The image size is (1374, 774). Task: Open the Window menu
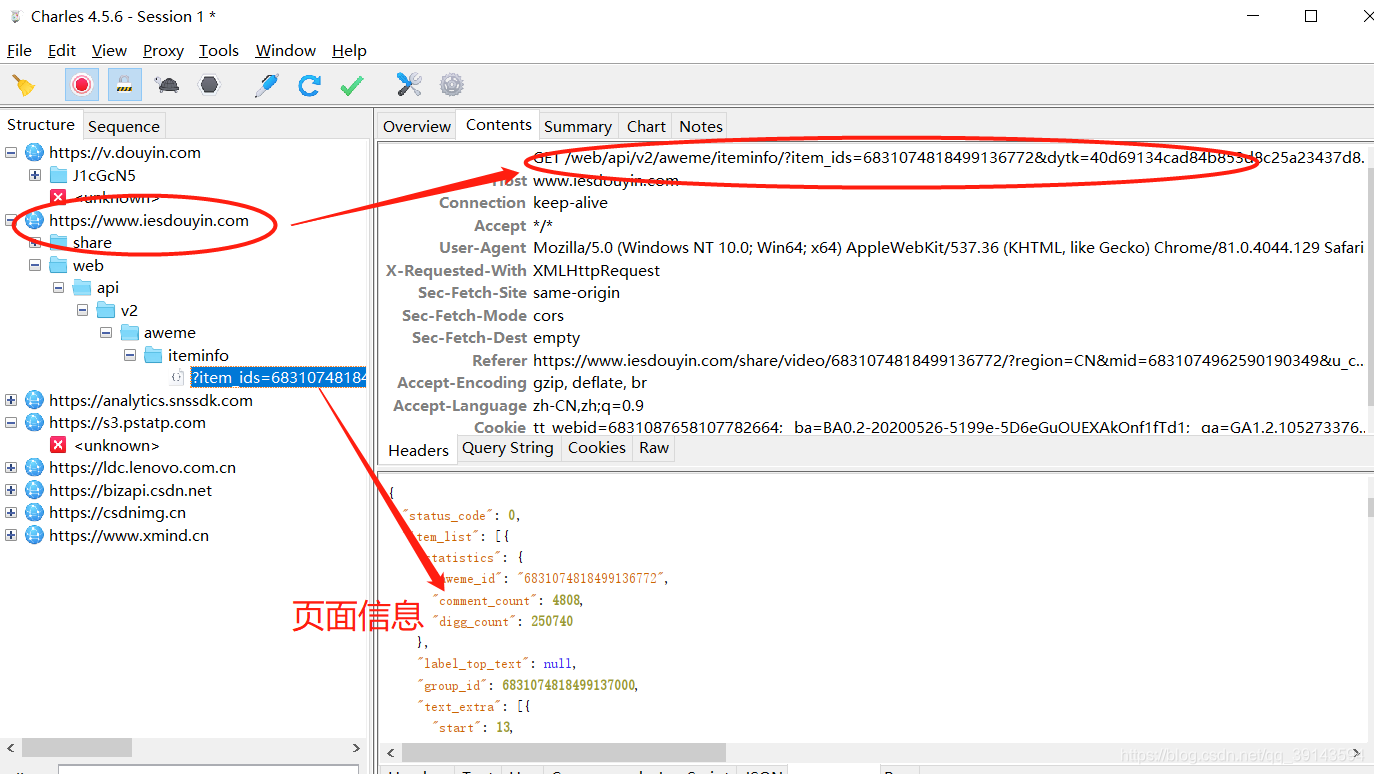286,50
